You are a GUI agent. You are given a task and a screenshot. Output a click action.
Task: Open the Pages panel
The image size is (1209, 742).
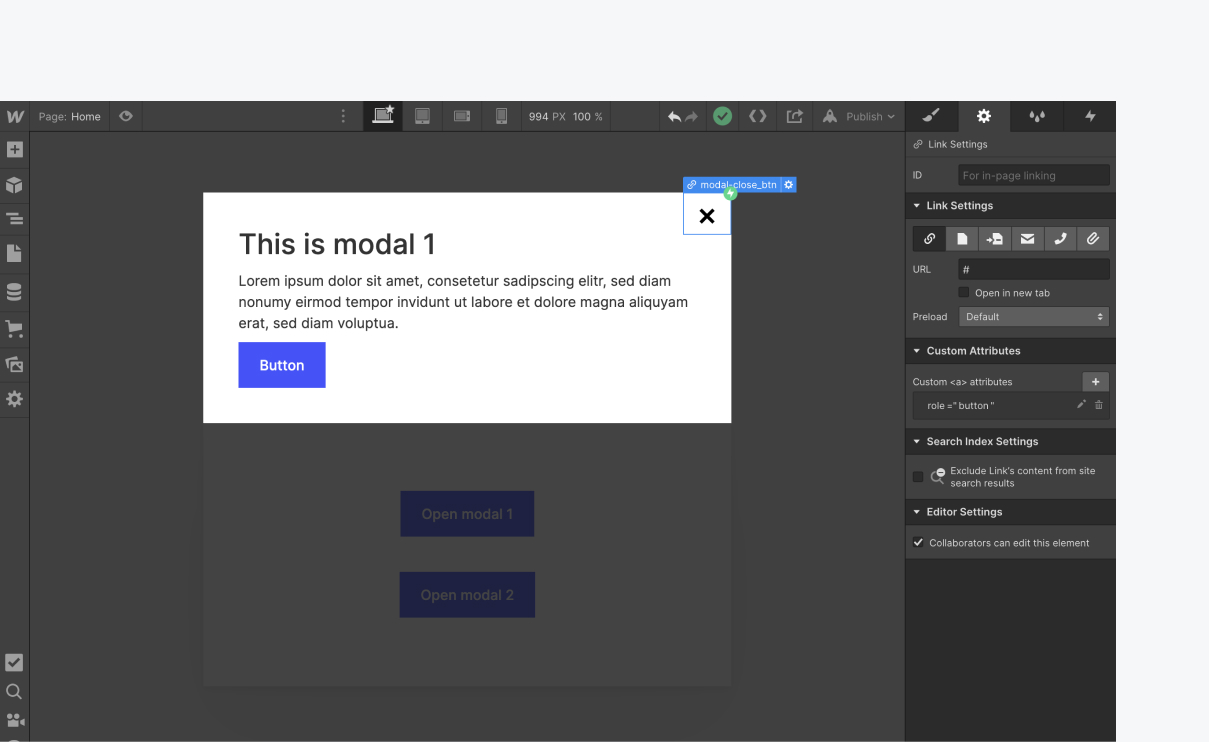coord(15,254)
